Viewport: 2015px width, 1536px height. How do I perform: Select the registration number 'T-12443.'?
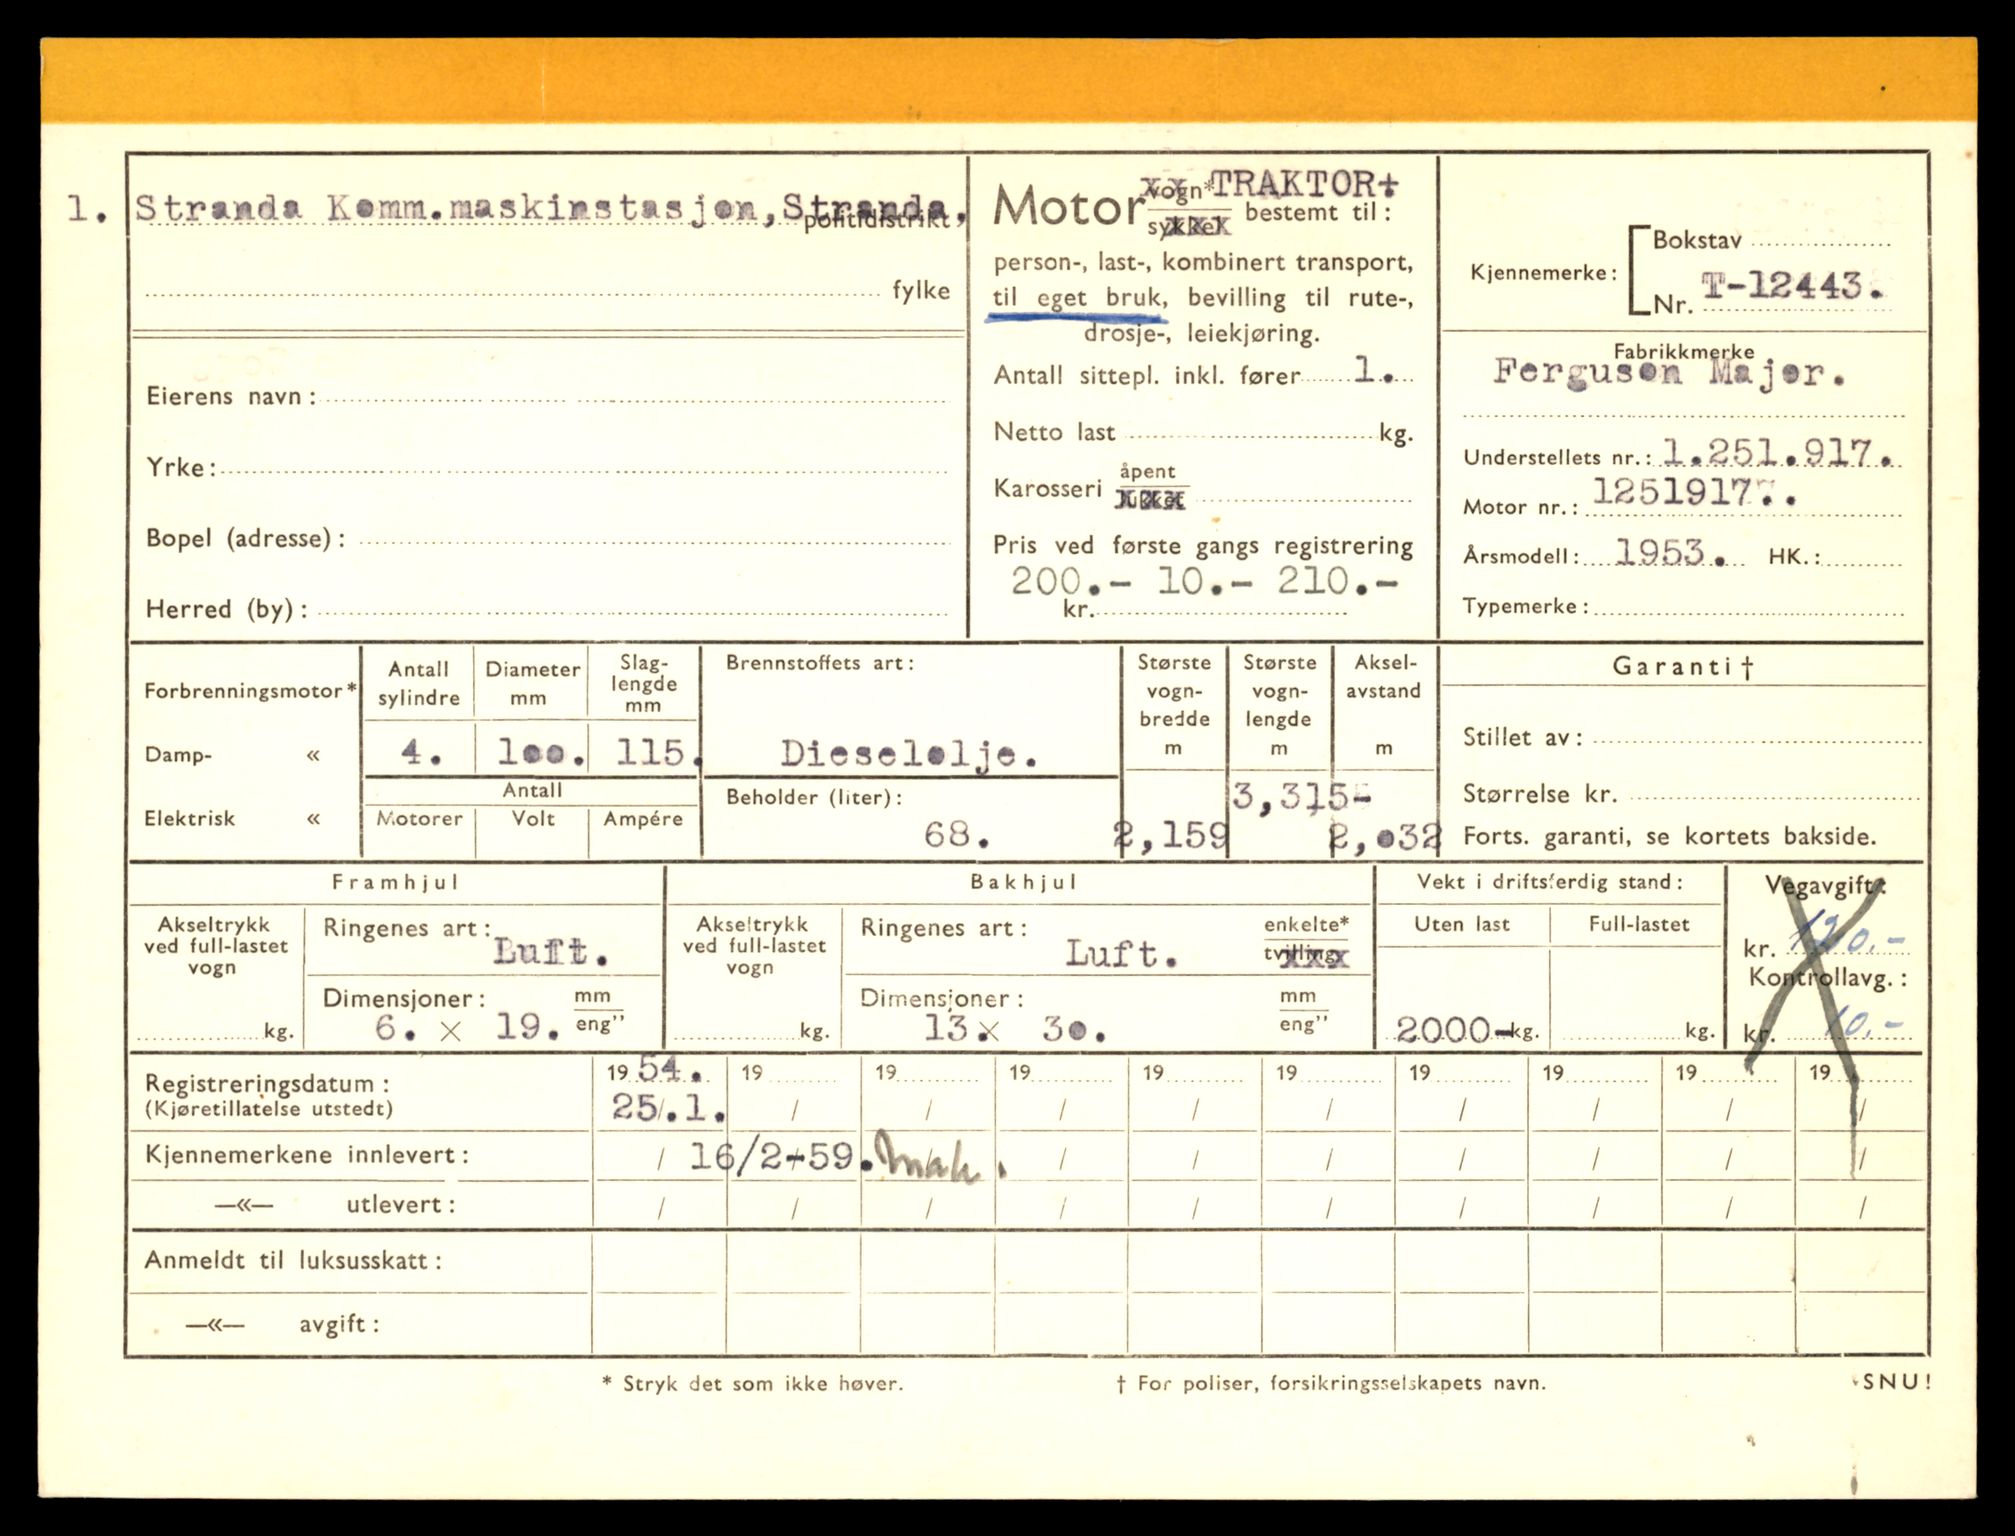[1793, 287]
